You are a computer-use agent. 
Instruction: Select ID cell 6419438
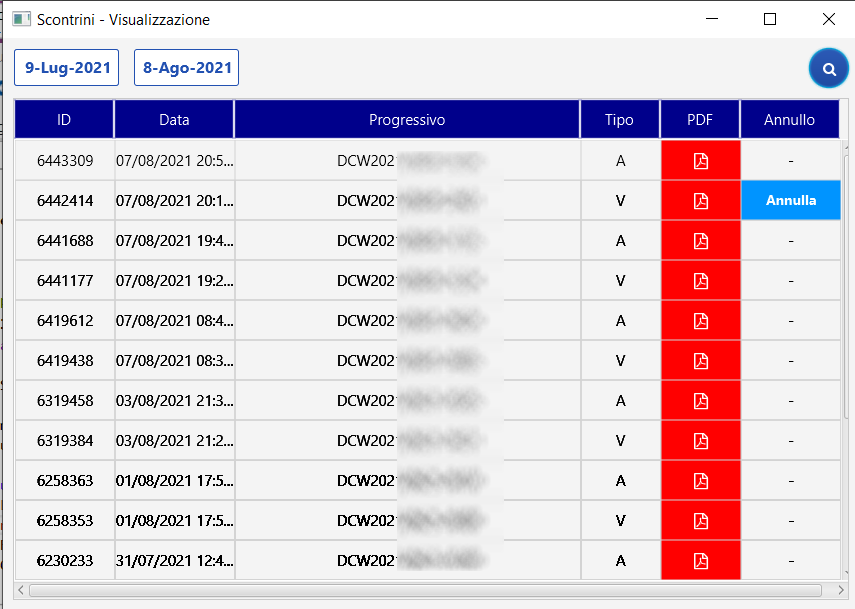pyautogui.click(x=65, y=360)
